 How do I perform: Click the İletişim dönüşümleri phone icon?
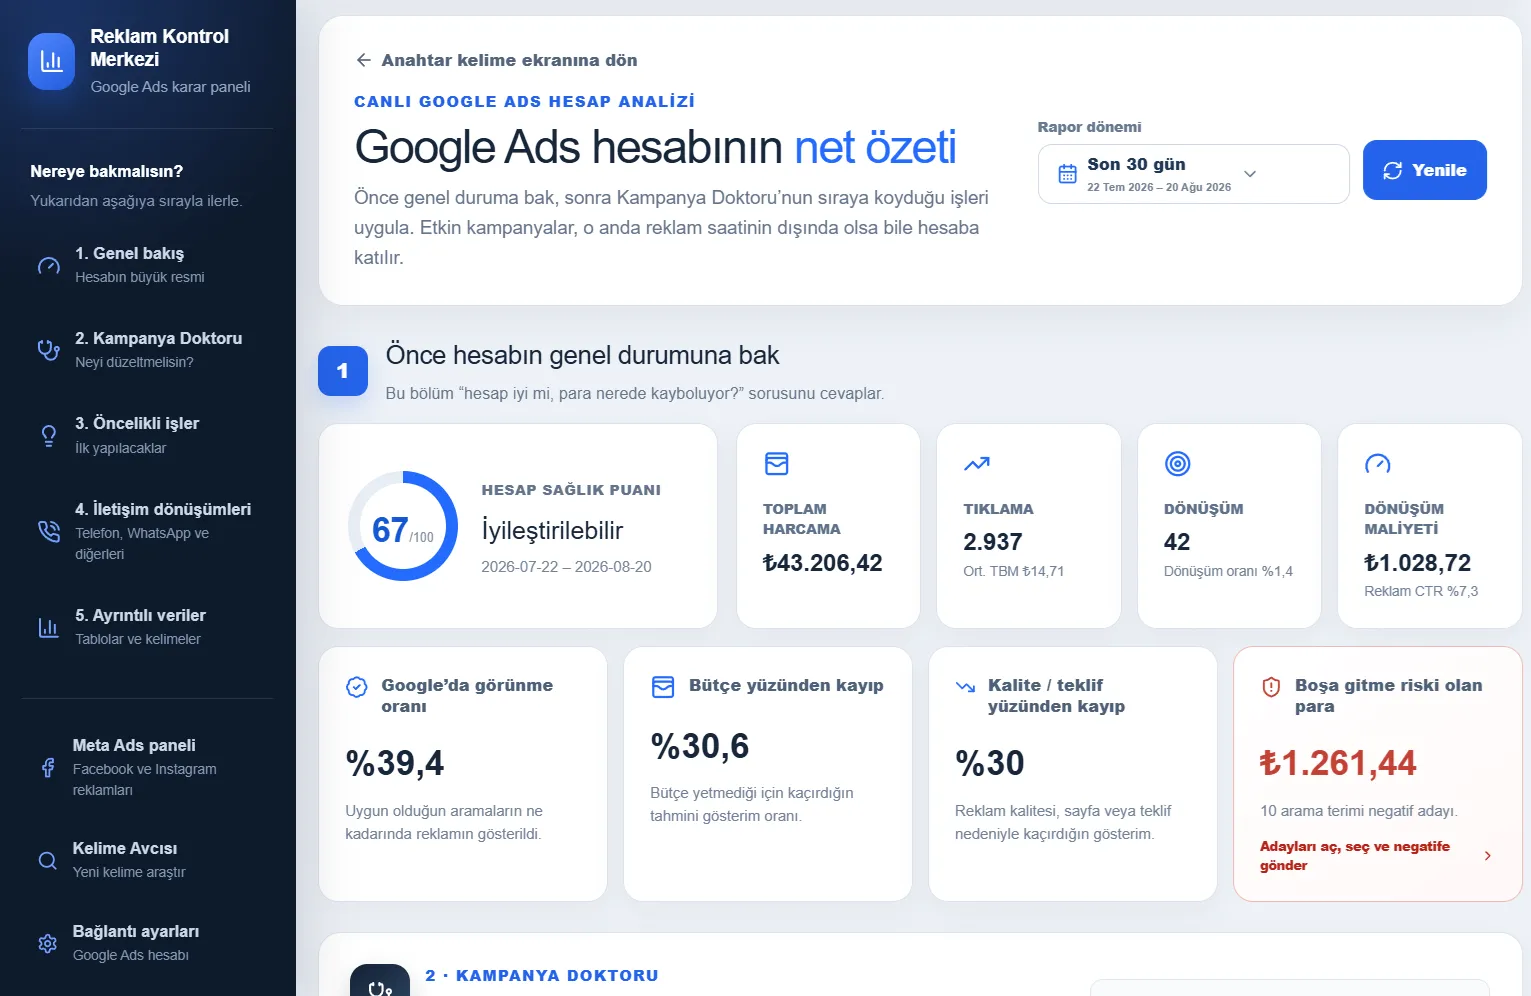(49, 531)
